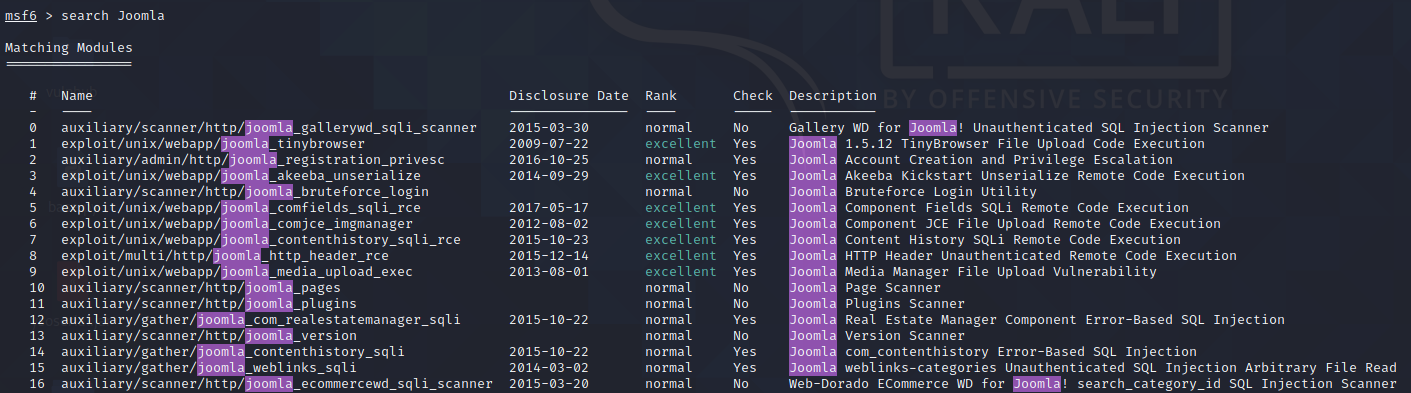Click 'HTTP Header Unauthenticated Remote Code Execution' description
This screenshot has width=1411, height=393.
pos(1041,256)
